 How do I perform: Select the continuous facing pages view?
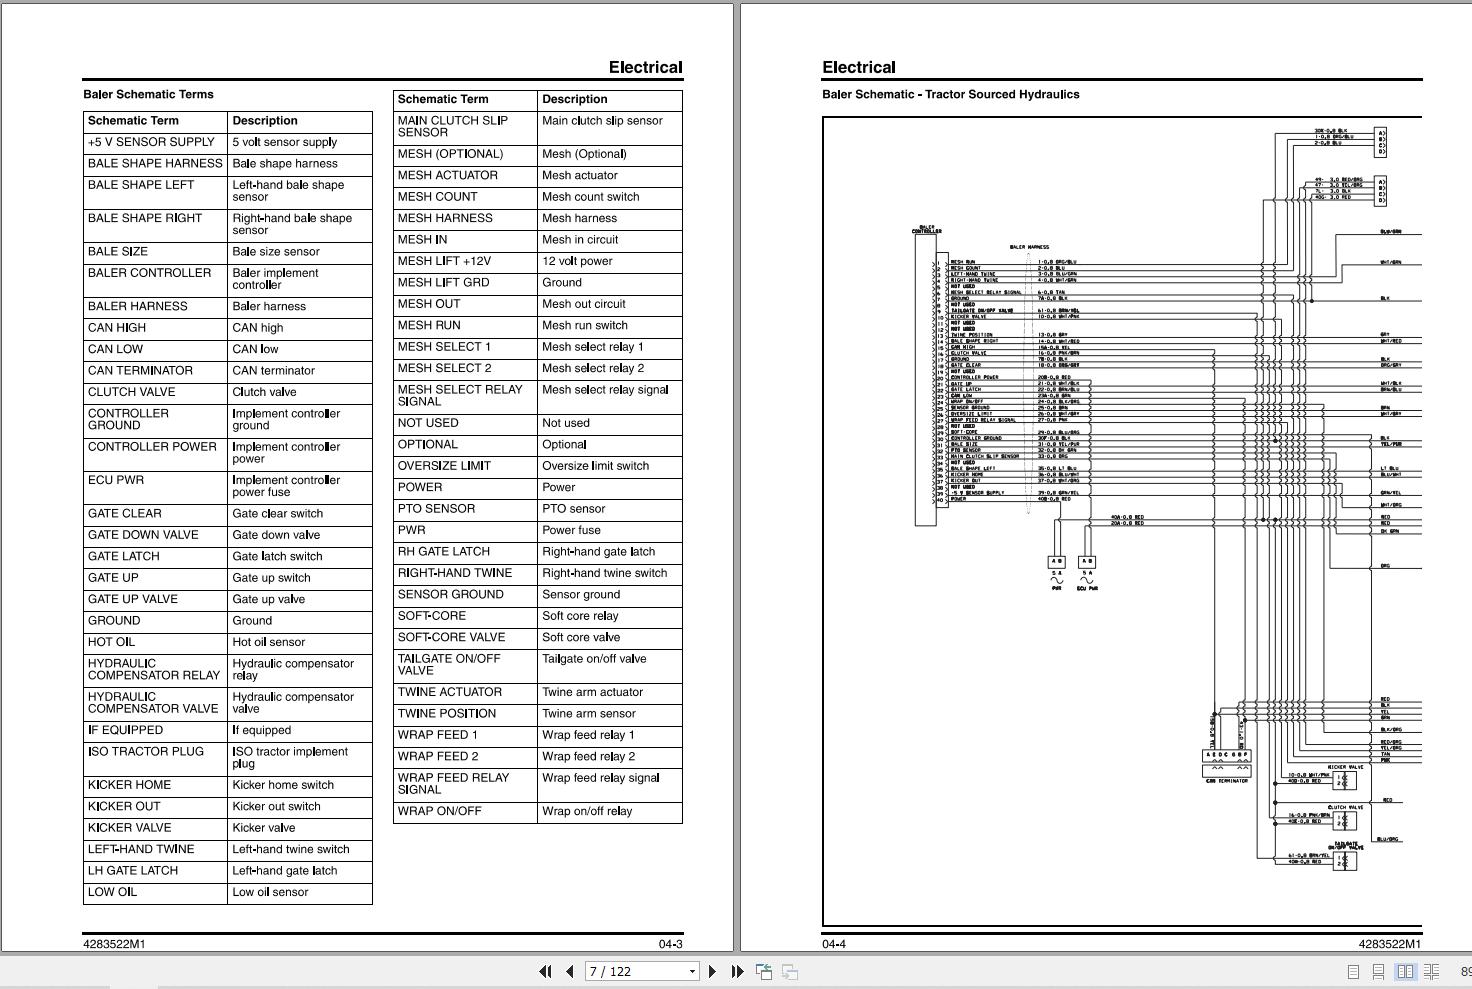[x=1431, y=972]
